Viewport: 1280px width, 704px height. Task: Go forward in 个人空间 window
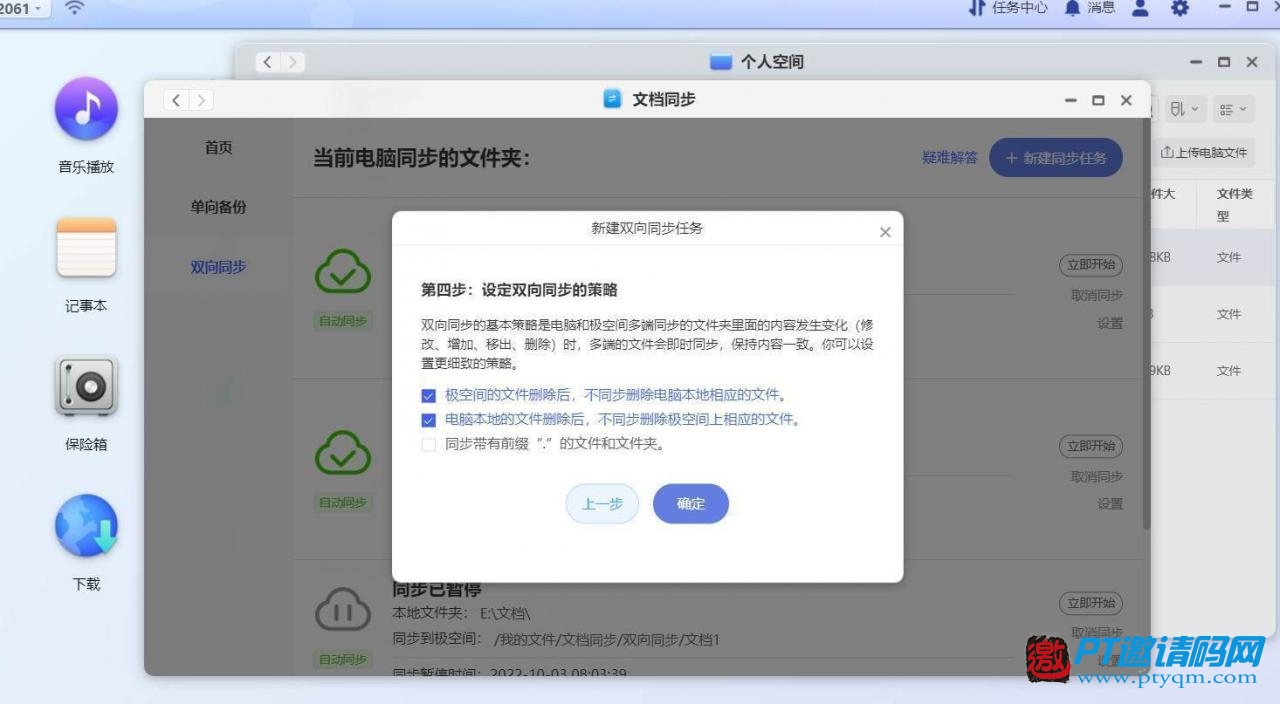pyautogui.click(x=292, y=62)
